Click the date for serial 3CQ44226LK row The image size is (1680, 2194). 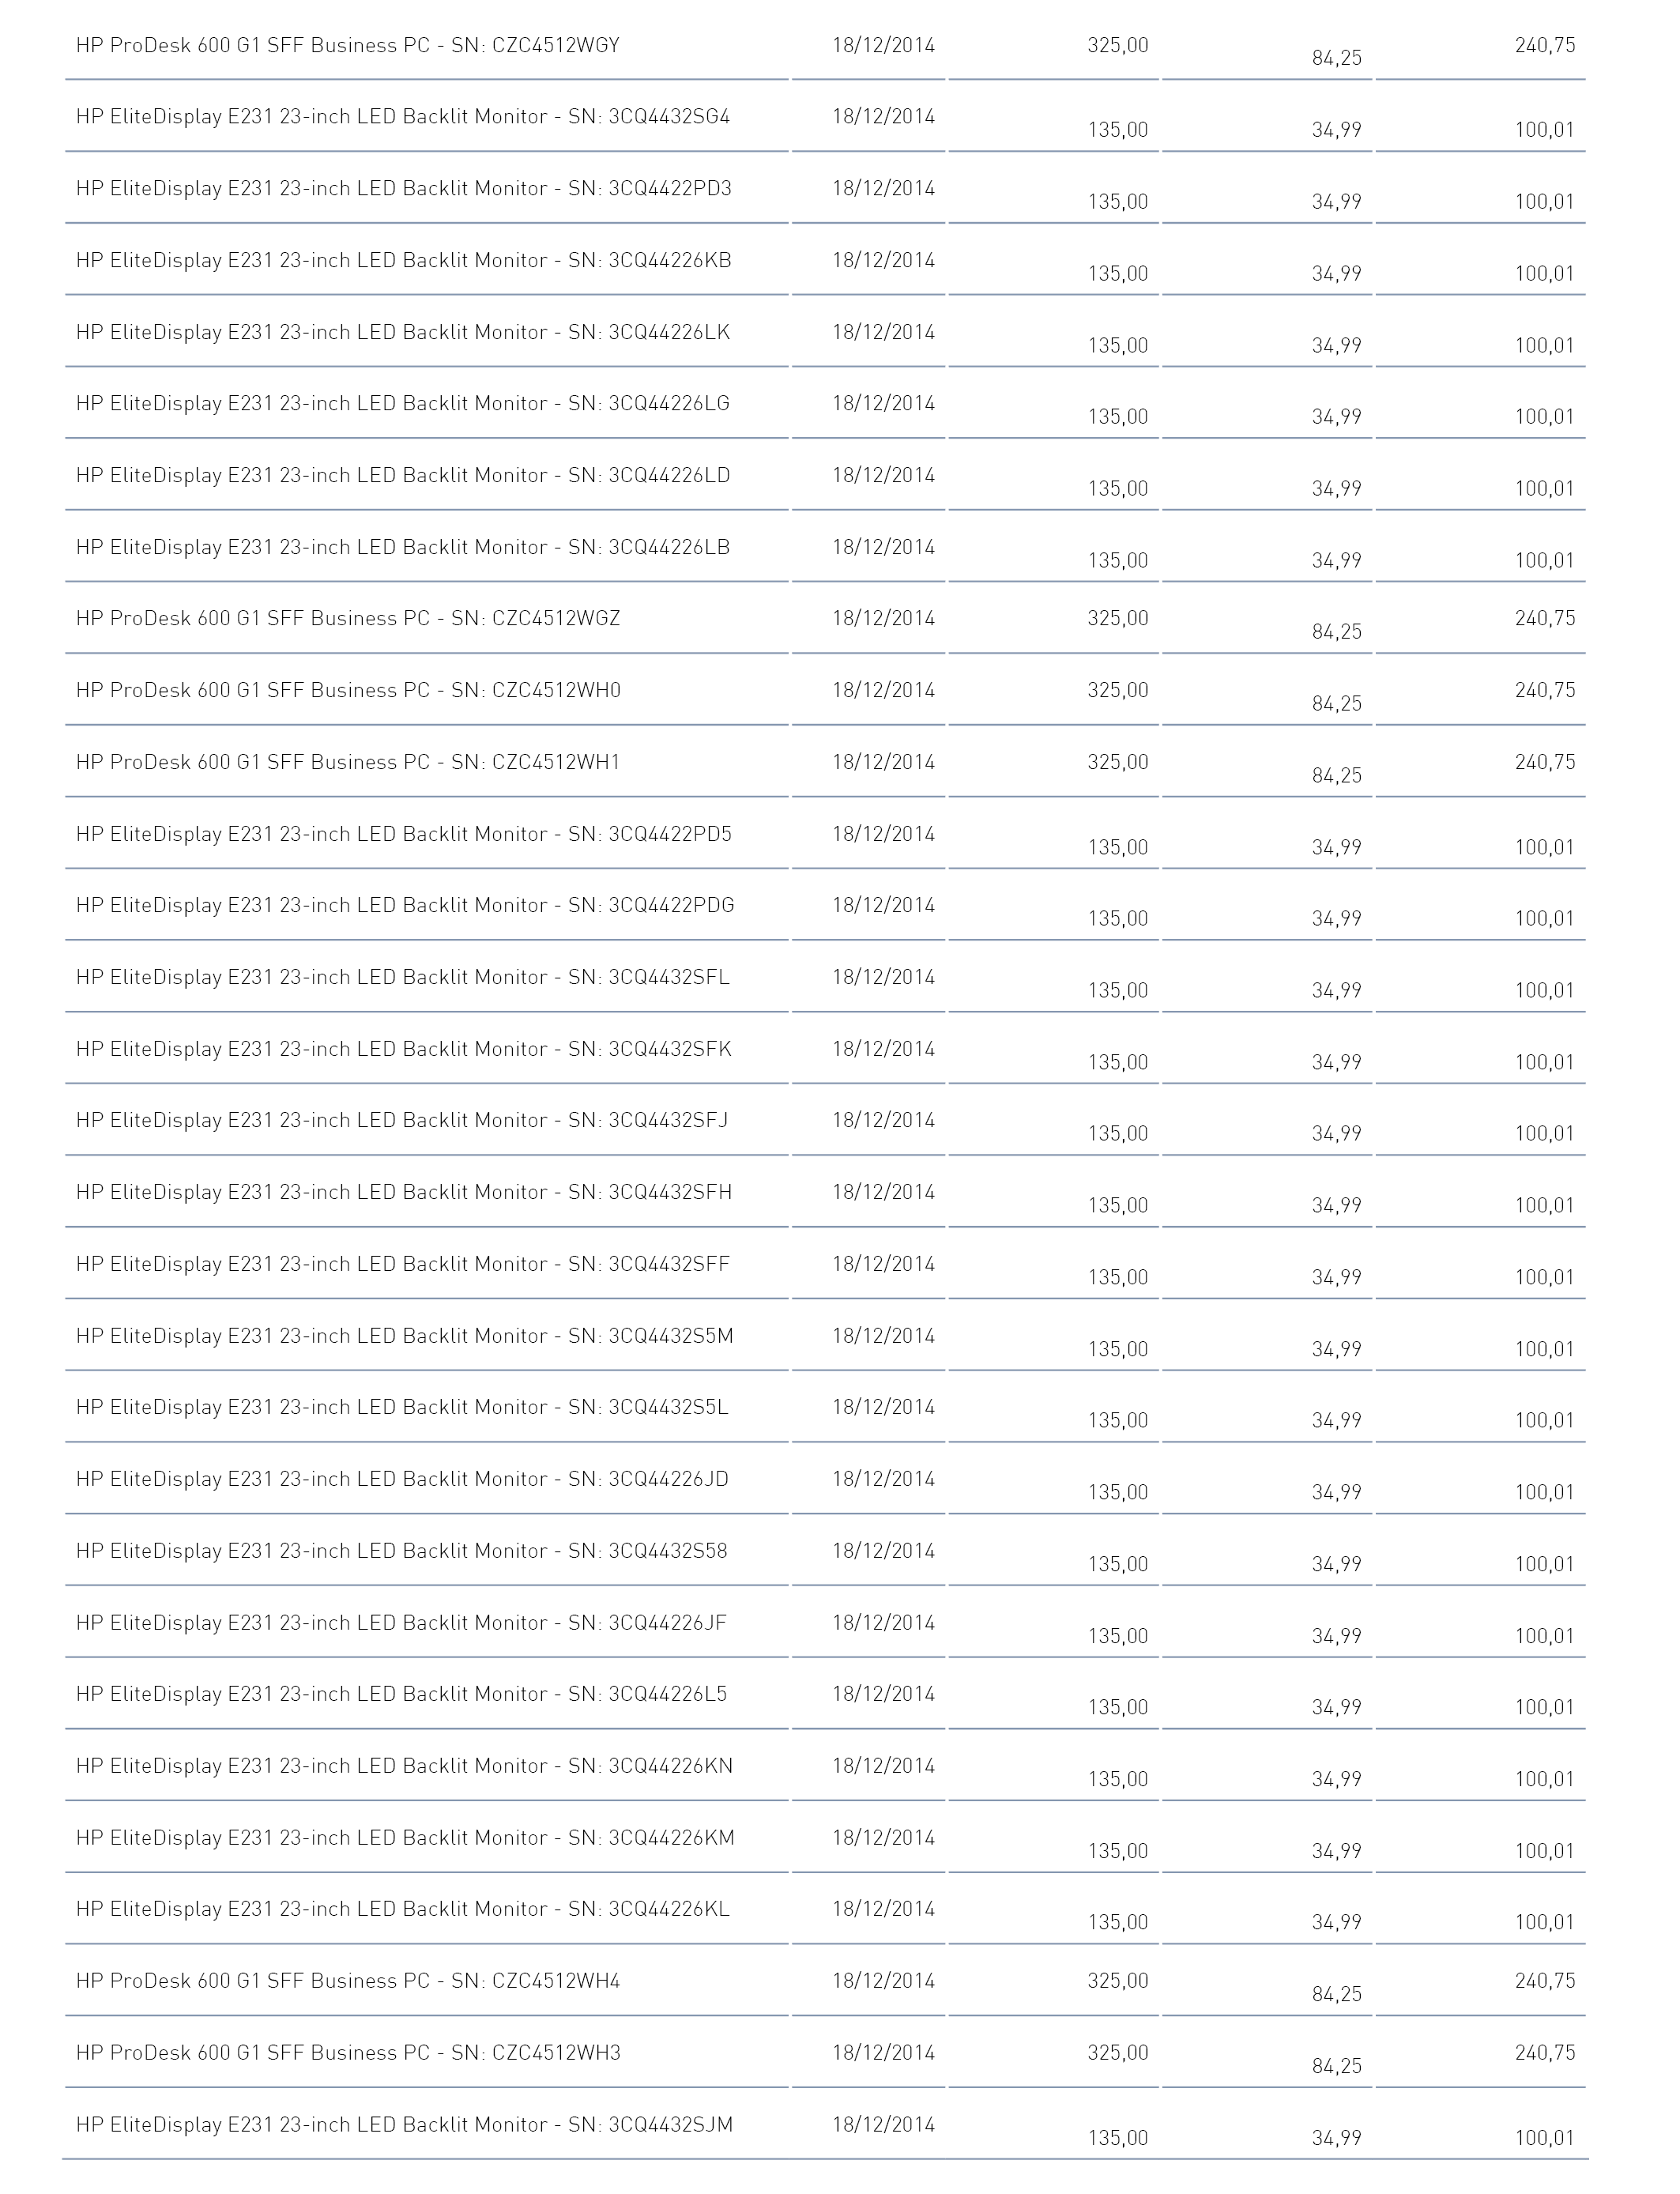coord(883,333)
